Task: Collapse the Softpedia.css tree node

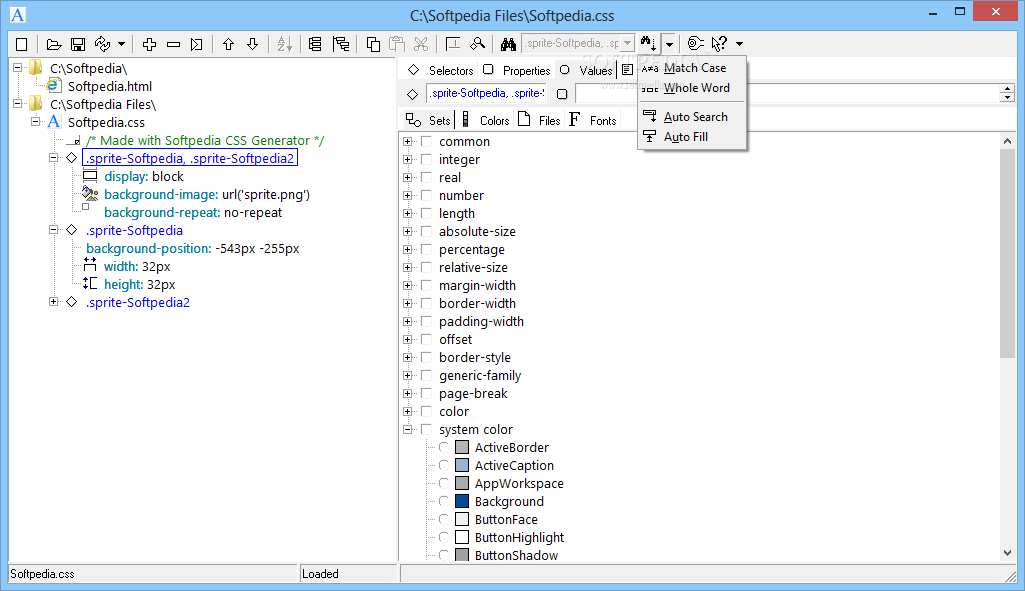Action: (36, 122)
